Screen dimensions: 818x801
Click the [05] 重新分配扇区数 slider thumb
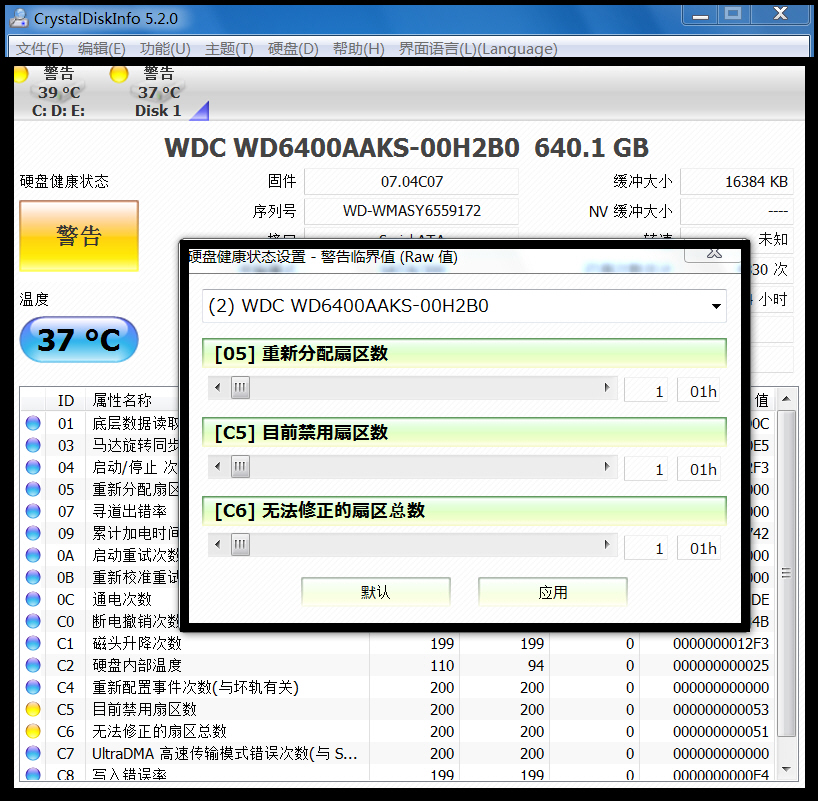pos(240,388)
